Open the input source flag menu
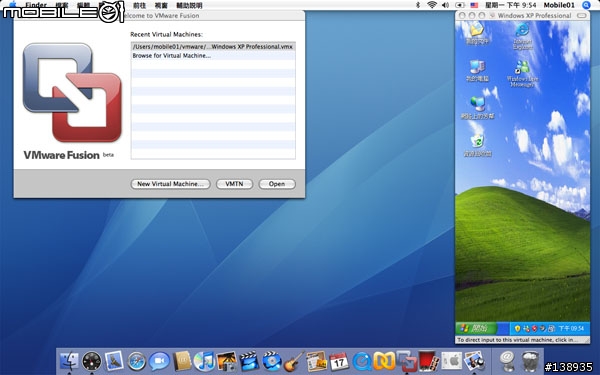 click(474, 5)
